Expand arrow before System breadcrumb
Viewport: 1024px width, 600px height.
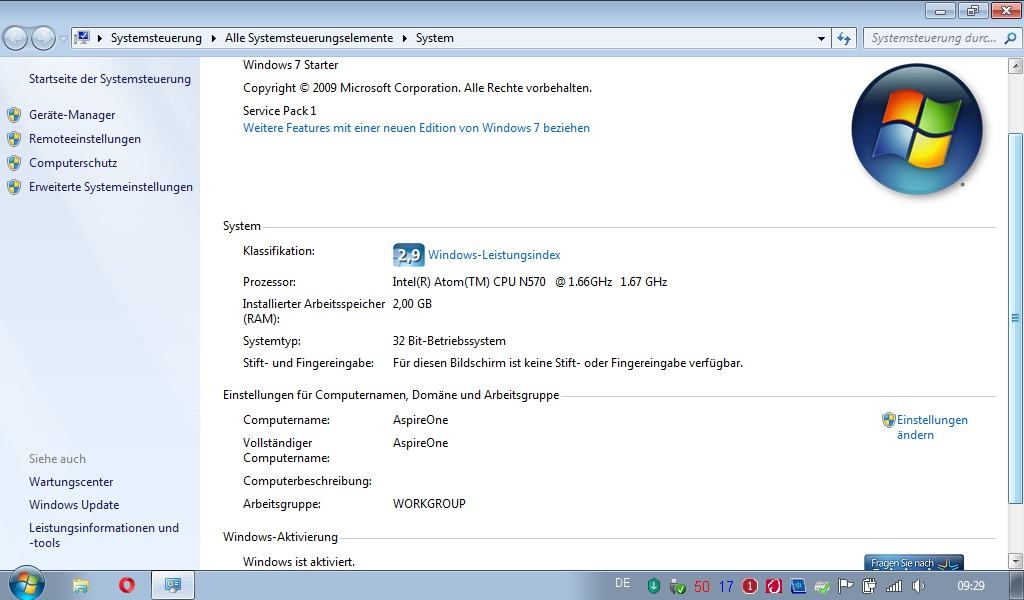tap(404, 39)
